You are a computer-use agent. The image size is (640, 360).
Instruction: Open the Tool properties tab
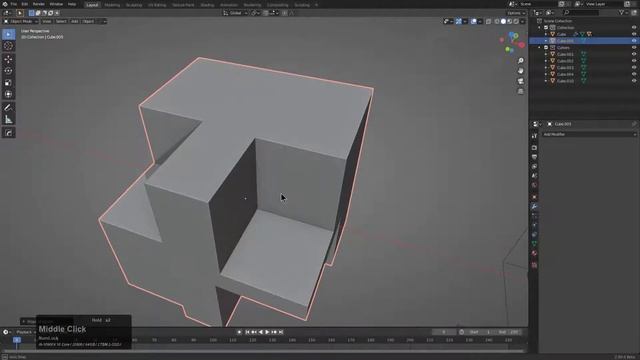point(534,136)
